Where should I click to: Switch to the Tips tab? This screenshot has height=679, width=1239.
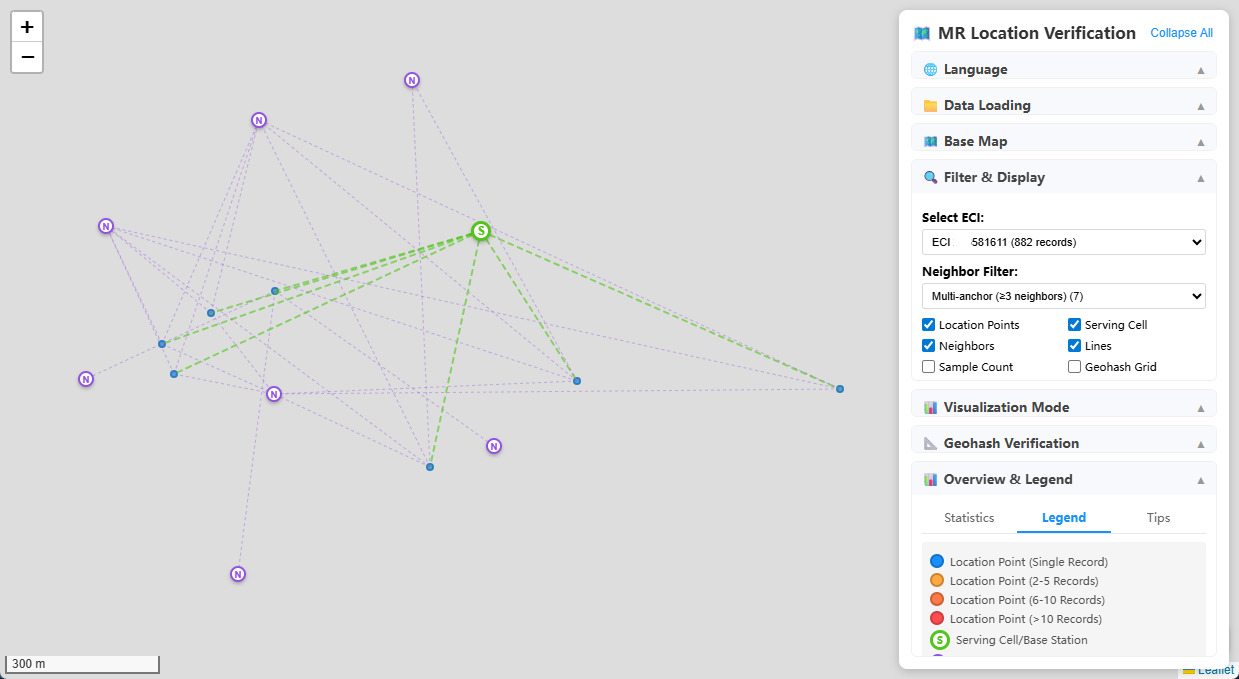pos(1158,518)
